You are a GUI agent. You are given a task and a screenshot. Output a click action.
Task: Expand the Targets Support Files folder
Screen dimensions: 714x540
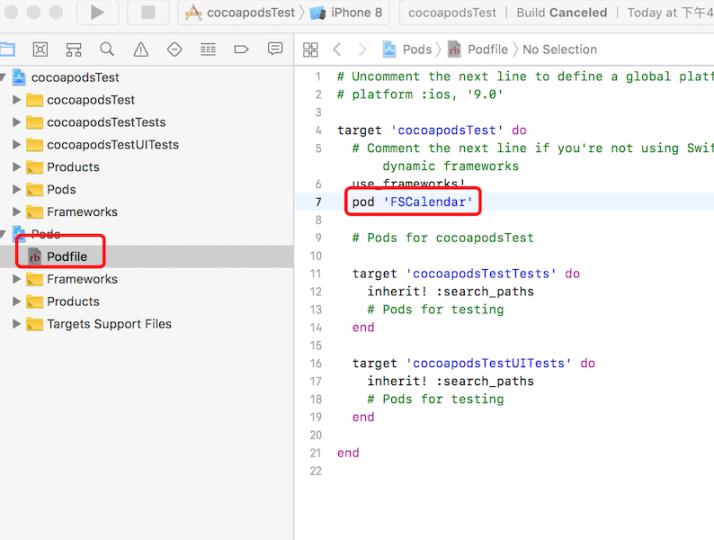16,324
